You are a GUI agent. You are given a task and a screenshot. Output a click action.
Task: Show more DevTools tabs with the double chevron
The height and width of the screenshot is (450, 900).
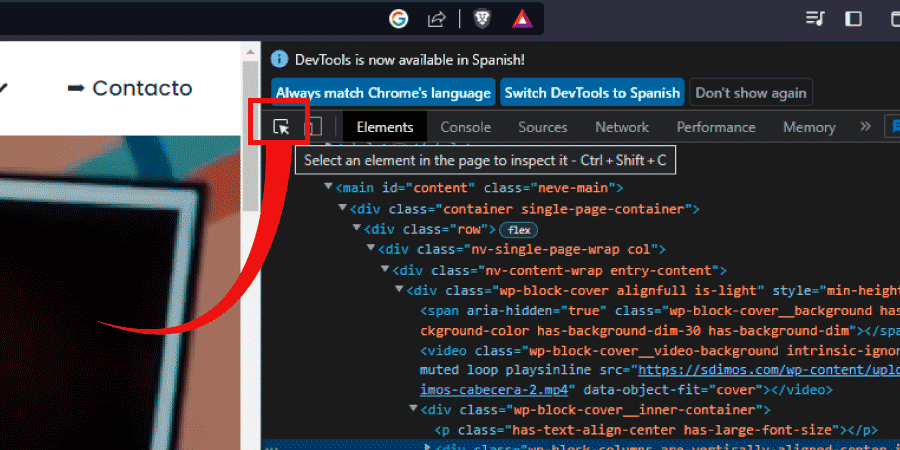pyautogui.click(x=866, y=126)
